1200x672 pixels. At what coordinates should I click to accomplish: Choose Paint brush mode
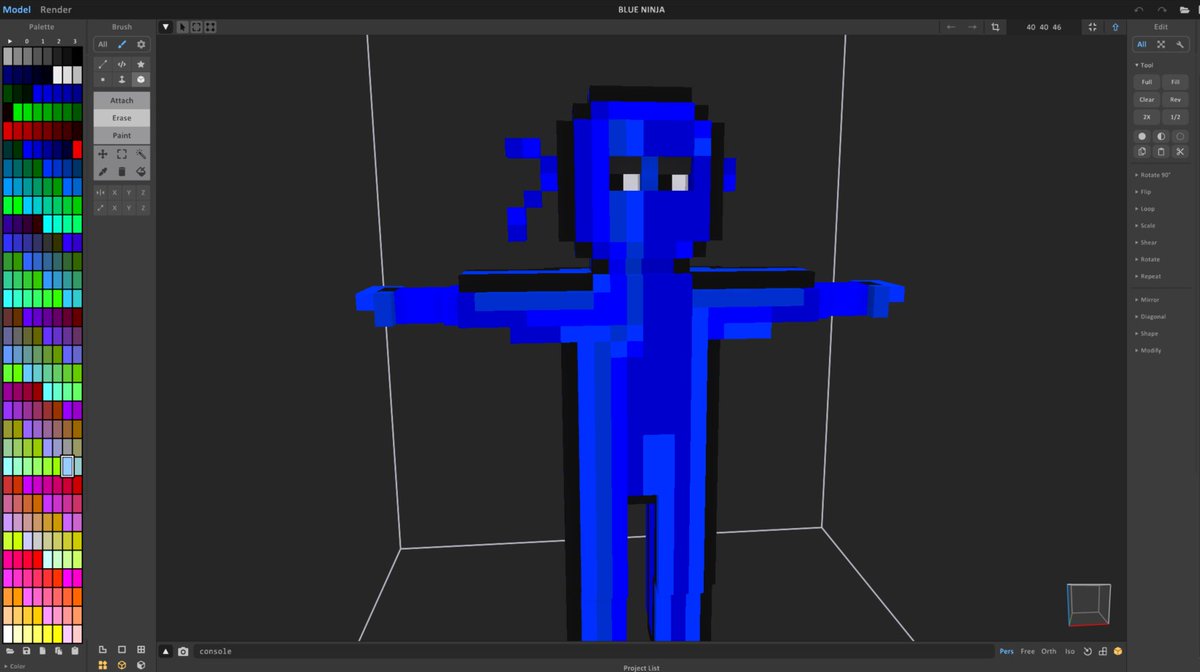[x=122, y=135]
